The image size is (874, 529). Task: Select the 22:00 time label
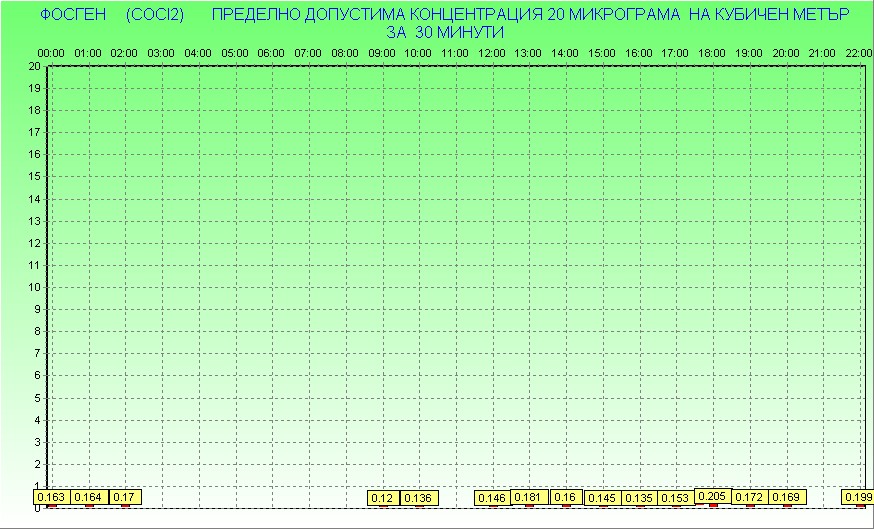point(859,53)
